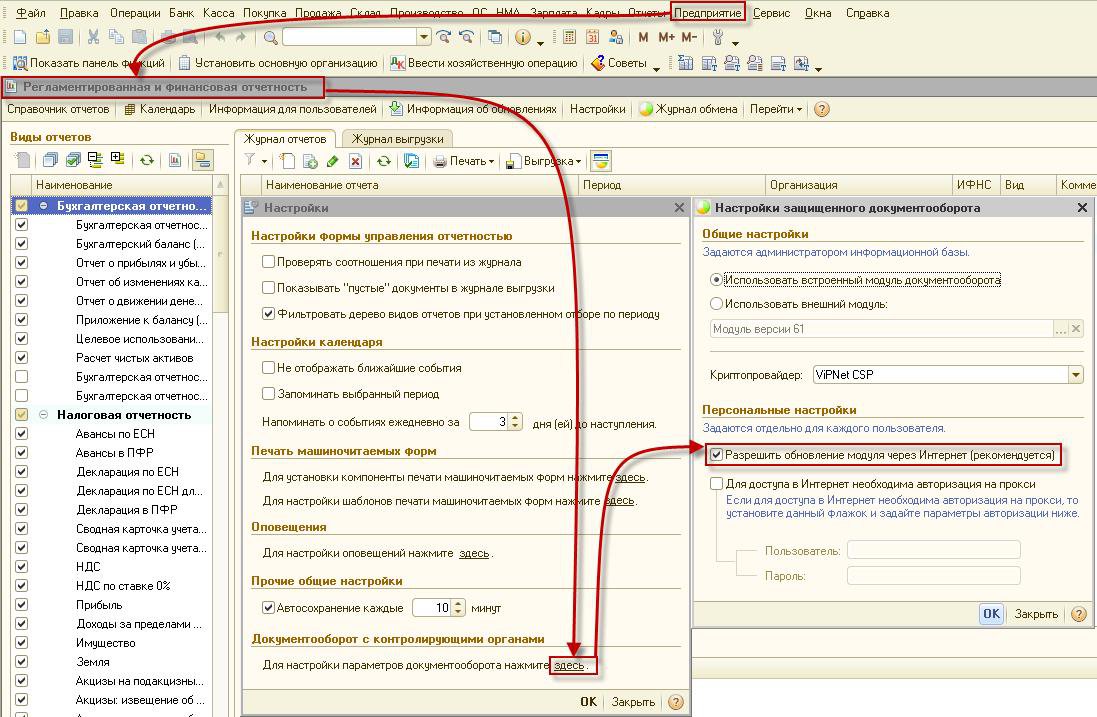Click здесь link for установки компоненты печати
Screen dimensions: 1097x717
630,477
